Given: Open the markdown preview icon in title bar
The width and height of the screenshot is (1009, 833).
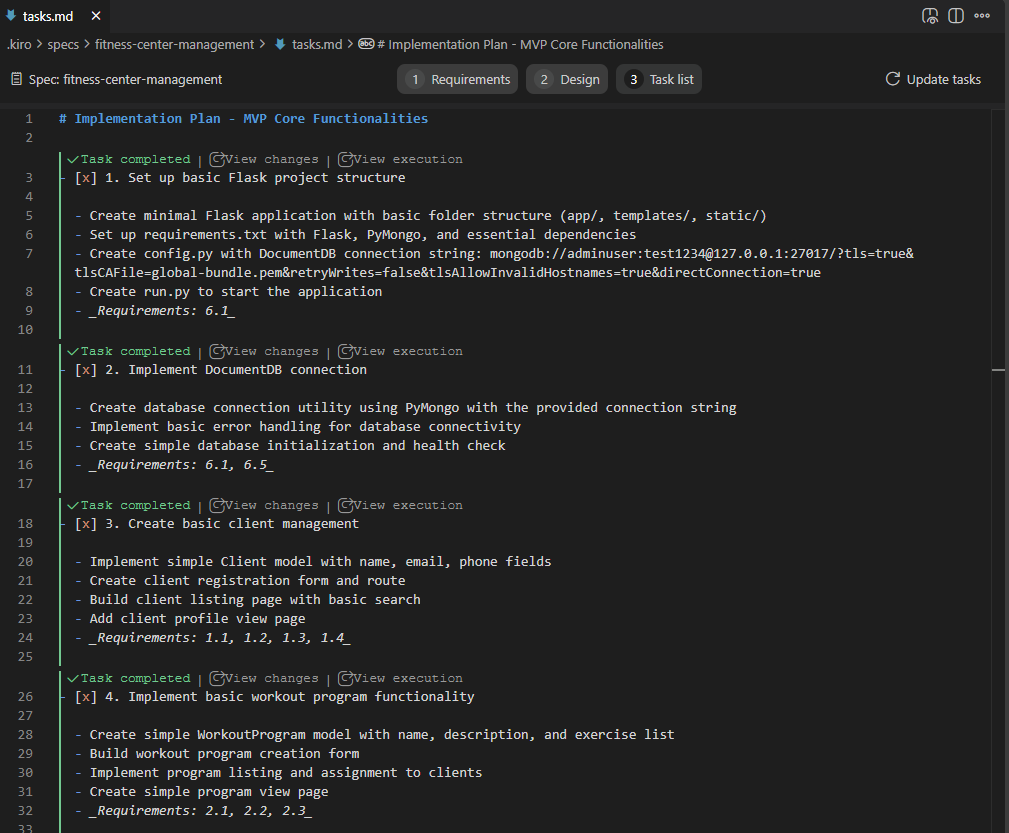Looking at the screenshot, I should click(x=930, y=16).
